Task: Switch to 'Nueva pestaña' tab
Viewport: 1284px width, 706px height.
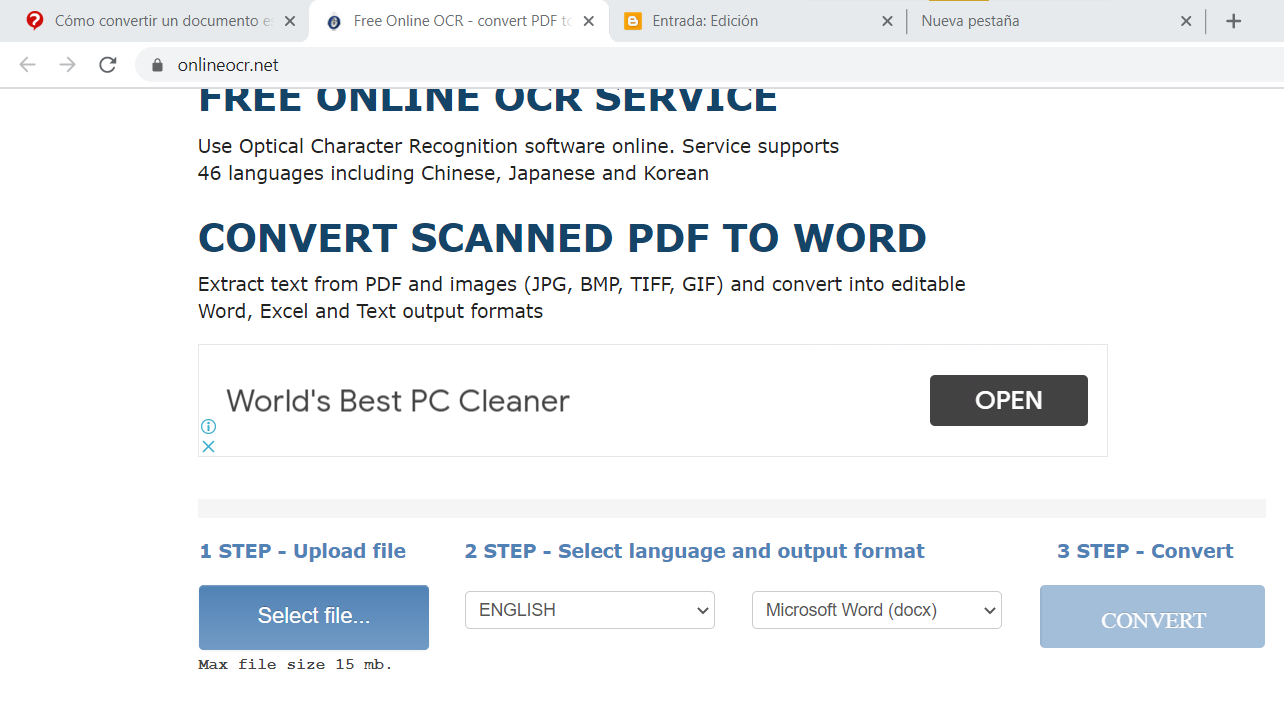Action: point(1056,21)
